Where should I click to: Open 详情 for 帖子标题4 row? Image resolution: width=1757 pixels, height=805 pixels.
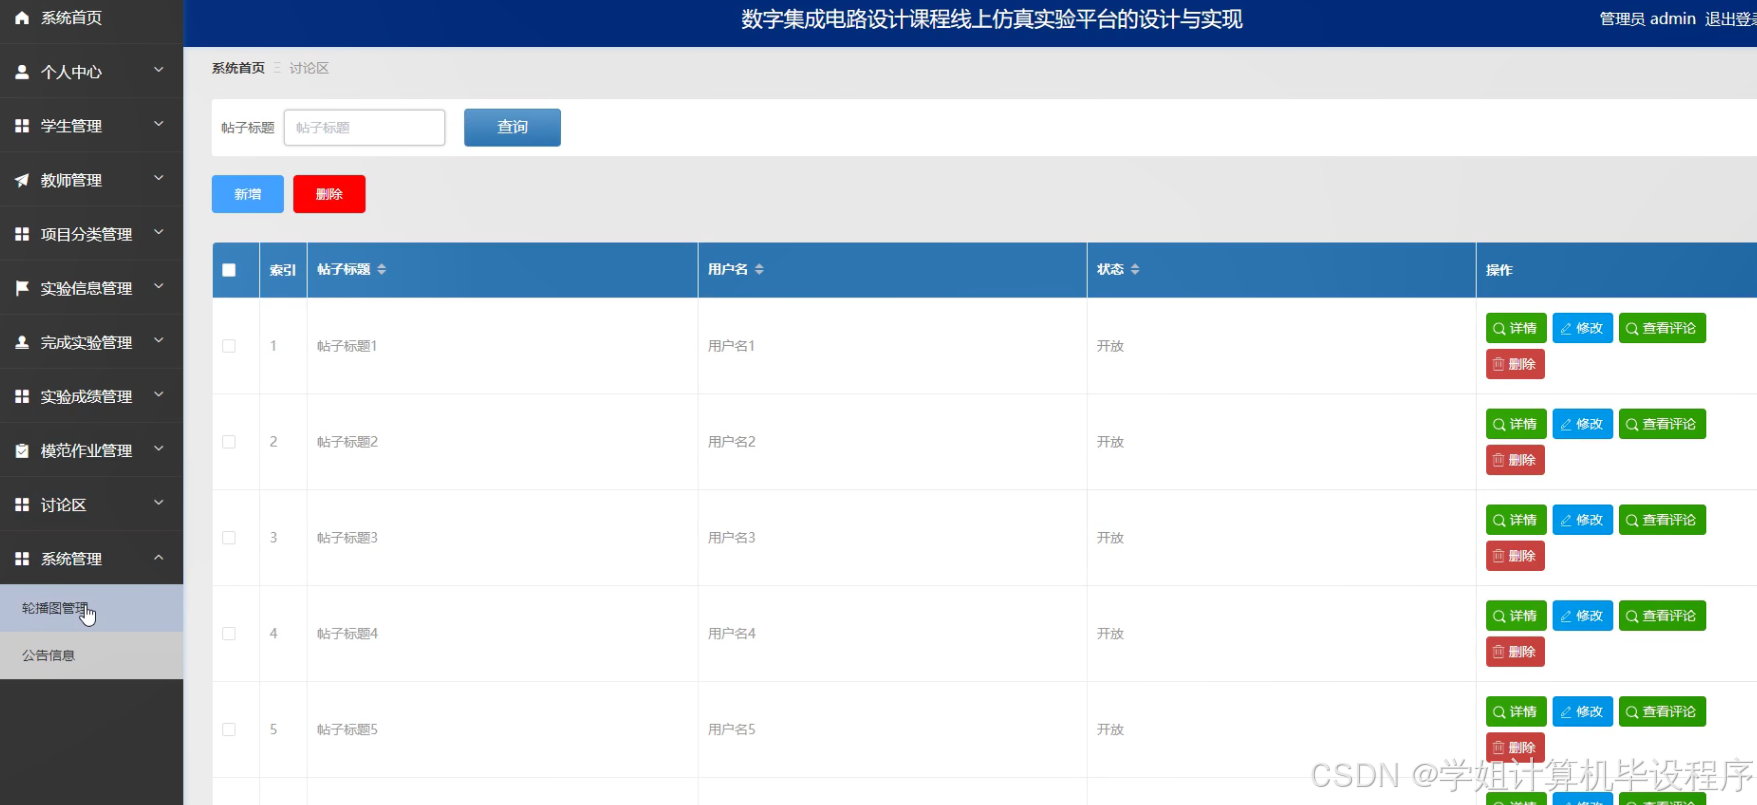(1516, 616)
